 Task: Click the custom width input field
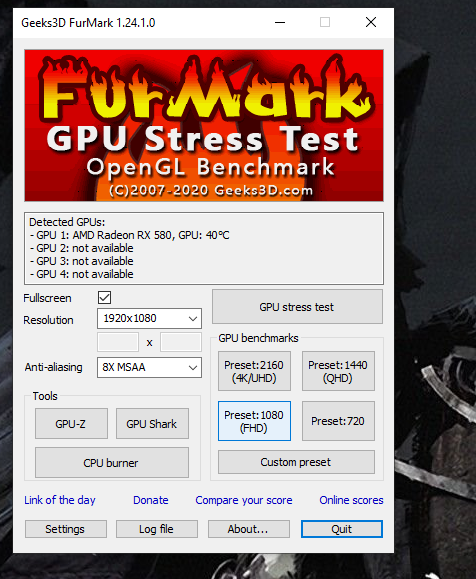pos(118,342)
